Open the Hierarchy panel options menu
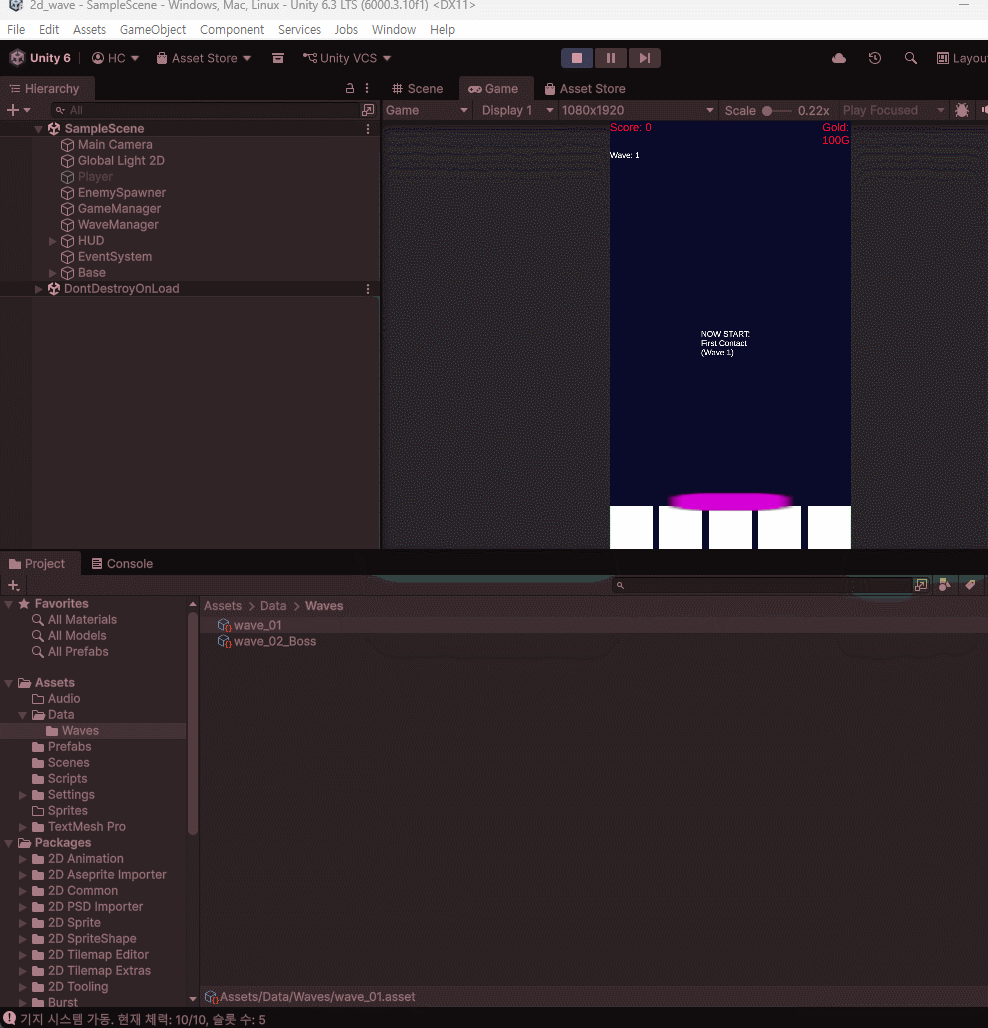Viewport: 988px width, 1028px height. coord(367,88)
